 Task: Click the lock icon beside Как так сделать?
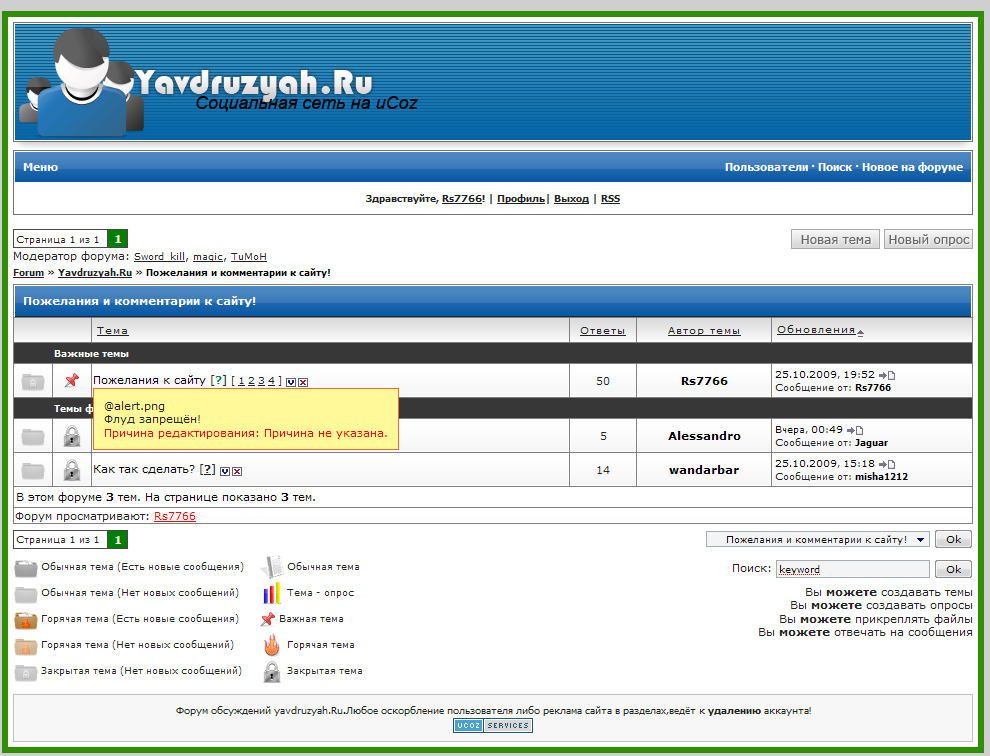[72, 470]
